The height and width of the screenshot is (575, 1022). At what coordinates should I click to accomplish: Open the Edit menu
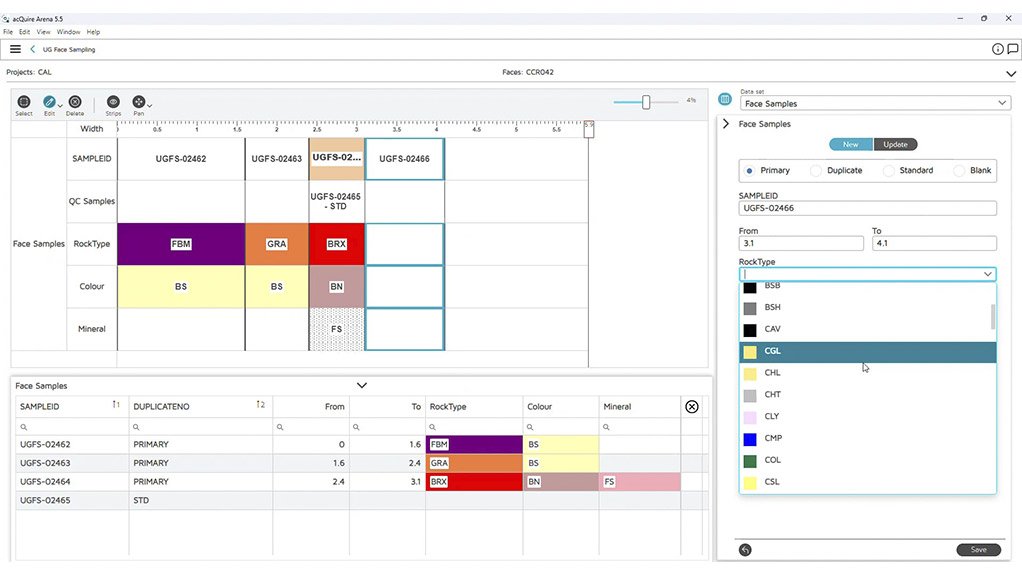click(24, 31)
